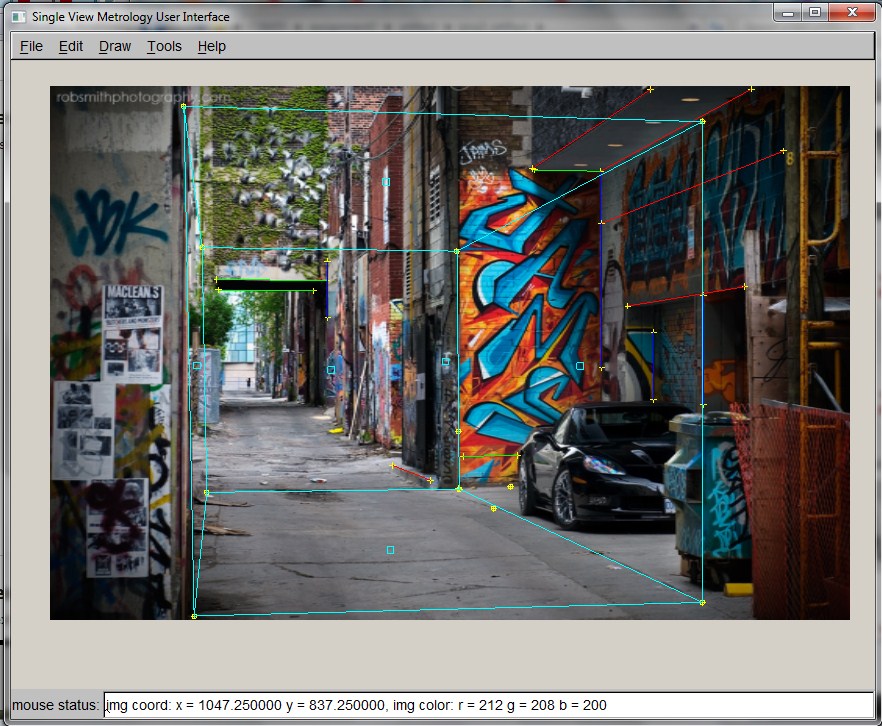Open the Edit menu
Viewport: 882px width, 726px height.
tap(71, 47)
